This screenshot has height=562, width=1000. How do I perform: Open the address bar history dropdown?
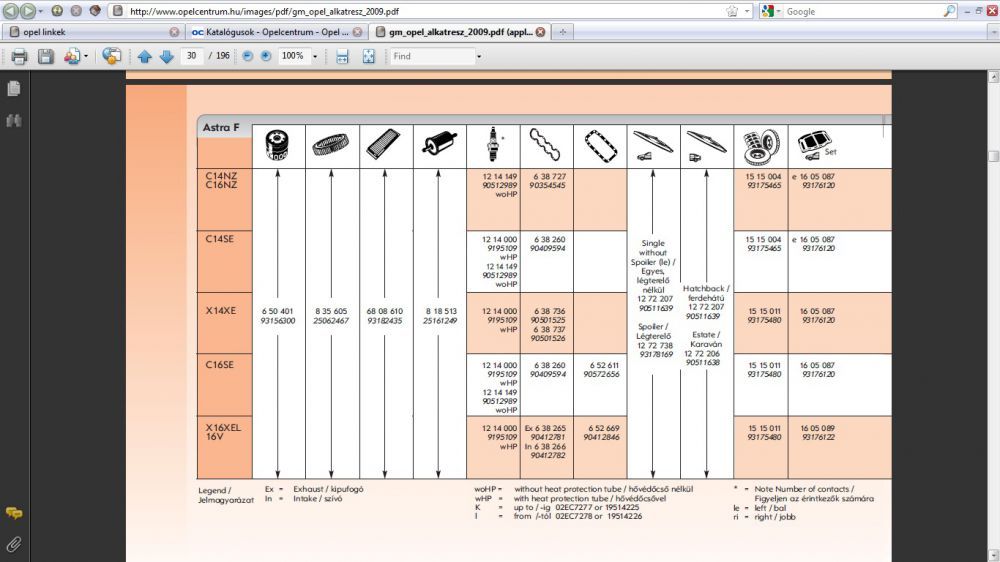click(x=747, y=11)
